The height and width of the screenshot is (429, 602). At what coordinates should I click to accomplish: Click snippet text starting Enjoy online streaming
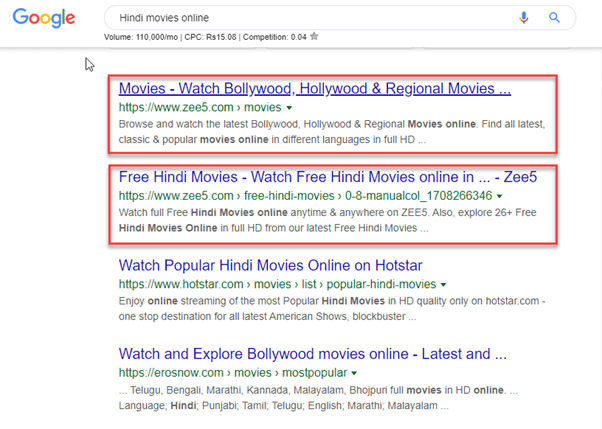pos(332,308)
